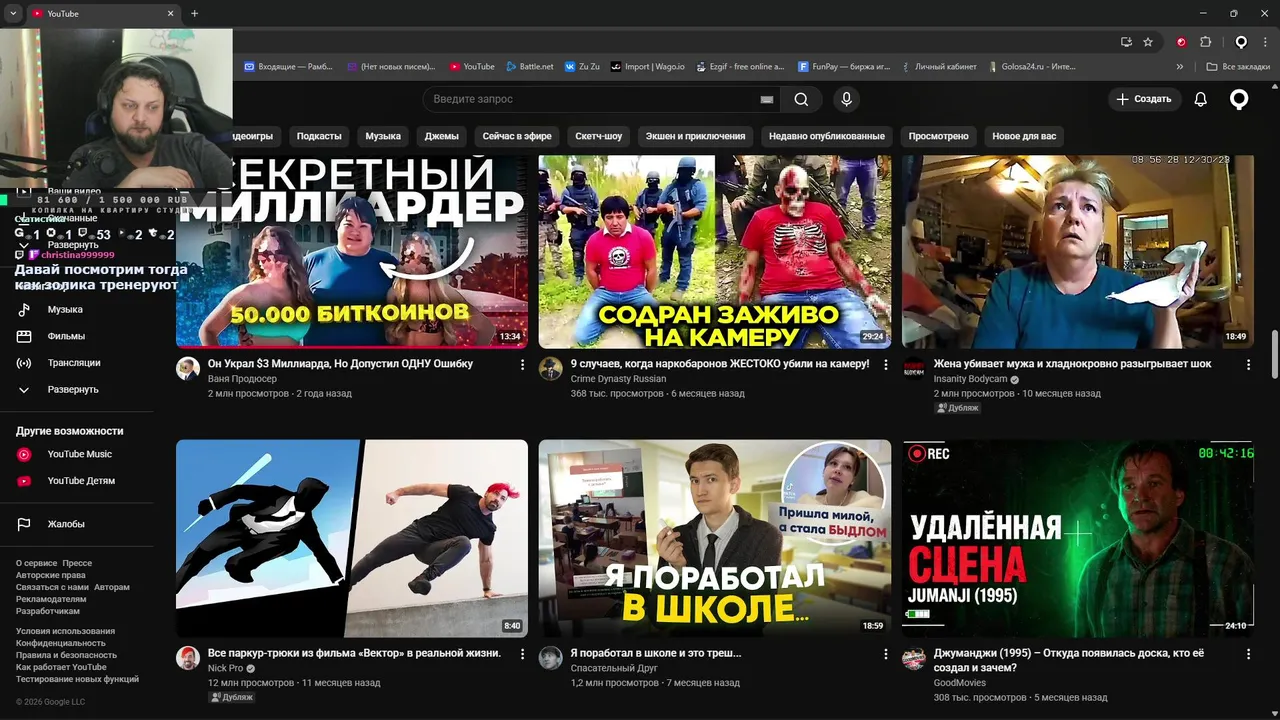
Task: Open О сервисе footer link
Action: (x=36, y=564)
